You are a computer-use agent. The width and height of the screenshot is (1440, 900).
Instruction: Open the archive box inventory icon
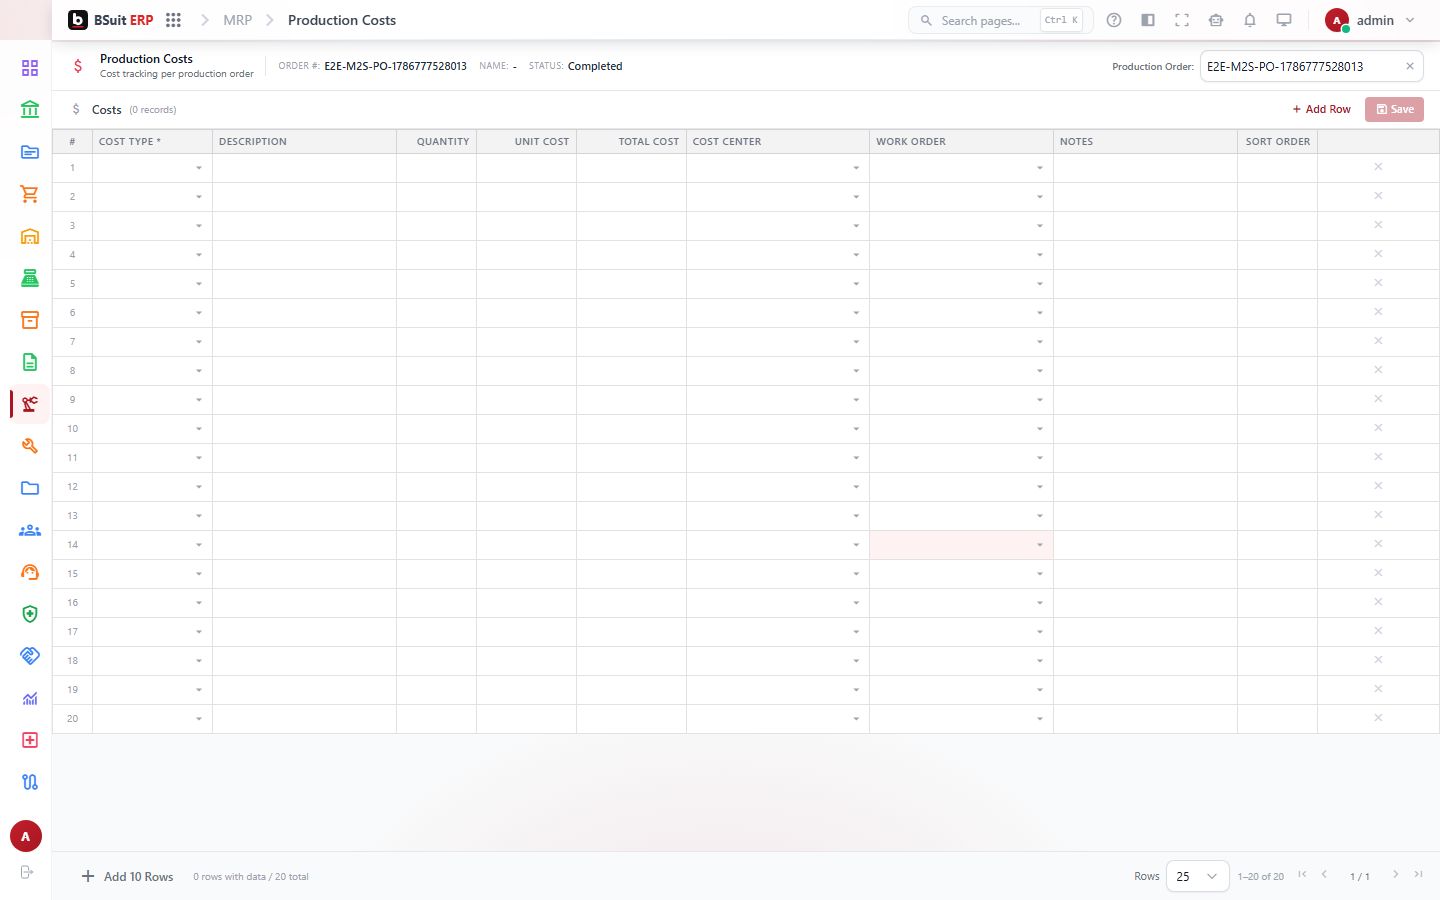pyautogui.click(x=30, y=320)
